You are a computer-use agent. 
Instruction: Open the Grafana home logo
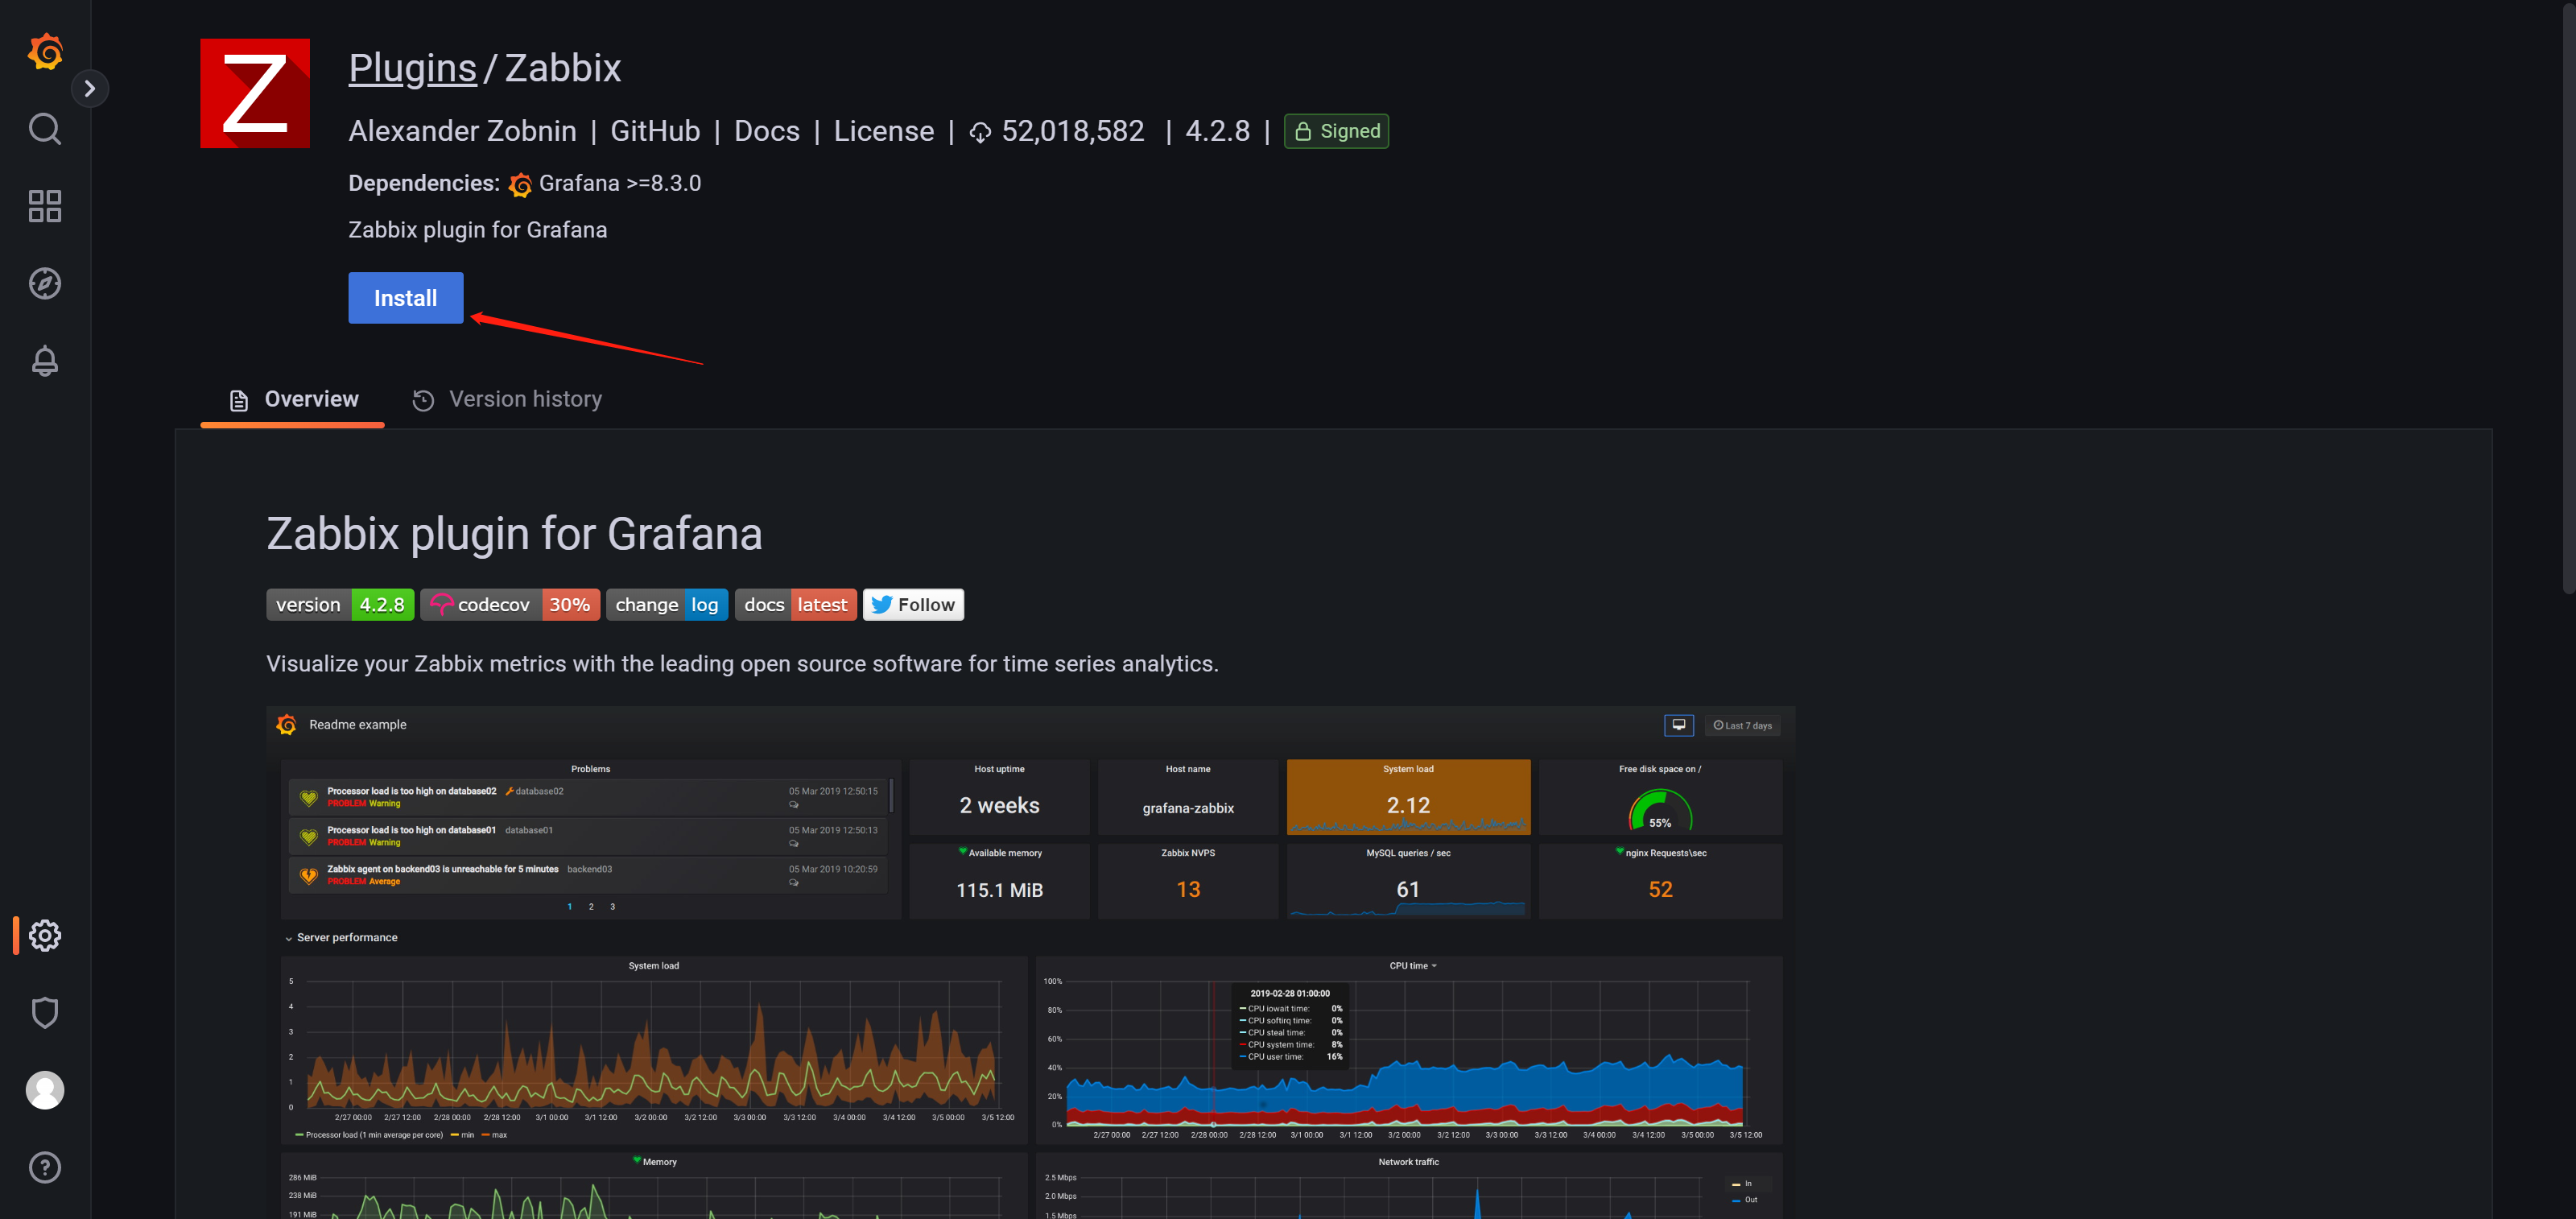(45, 51)
